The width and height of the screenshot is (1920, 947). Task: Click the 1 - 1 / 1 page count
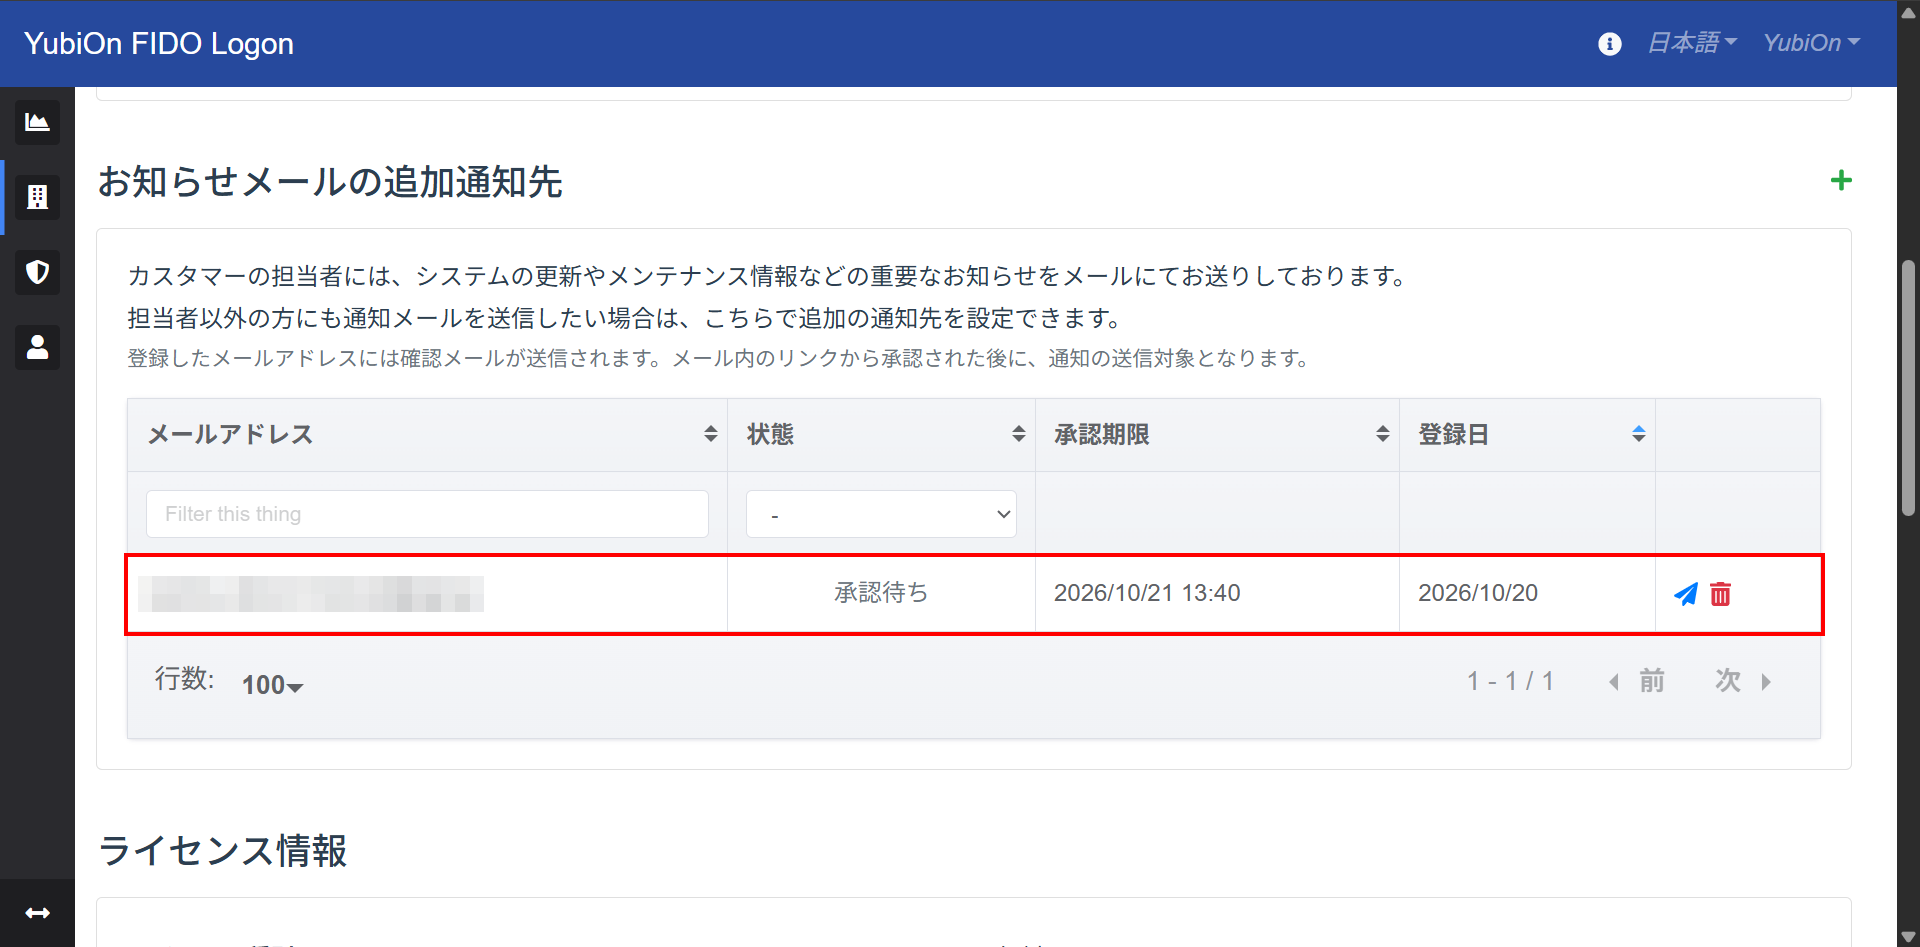1510,681
